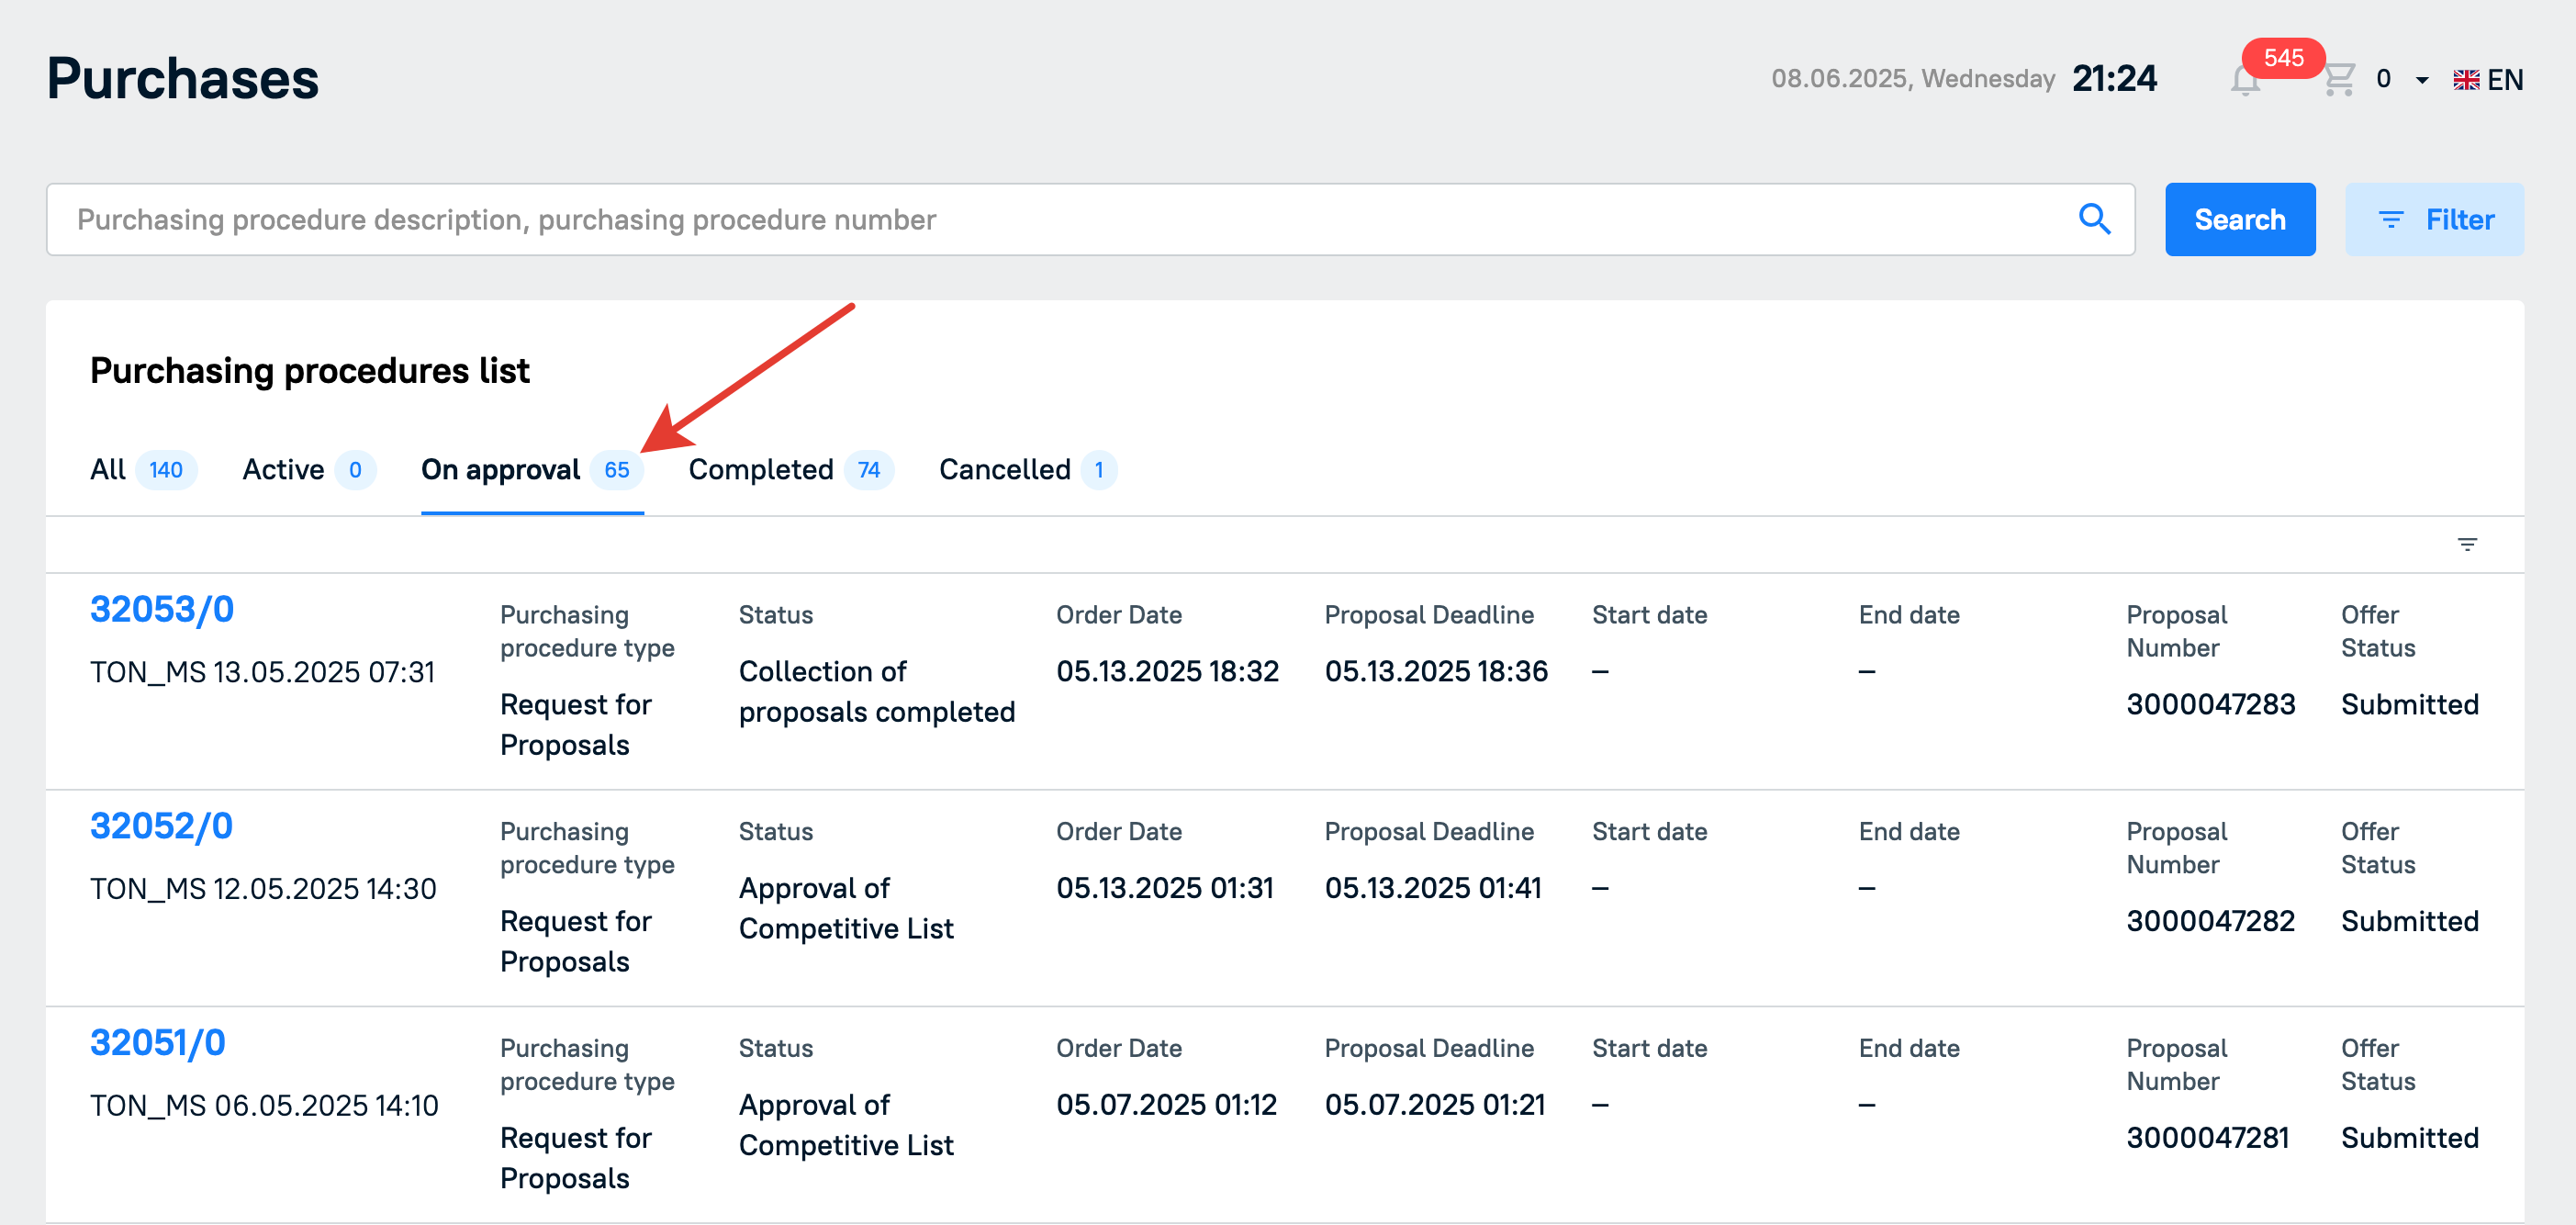Viewport: 2576px width, 1225px height.
Task: Click the table filter icon above list
Action: tap(2467, 544)
